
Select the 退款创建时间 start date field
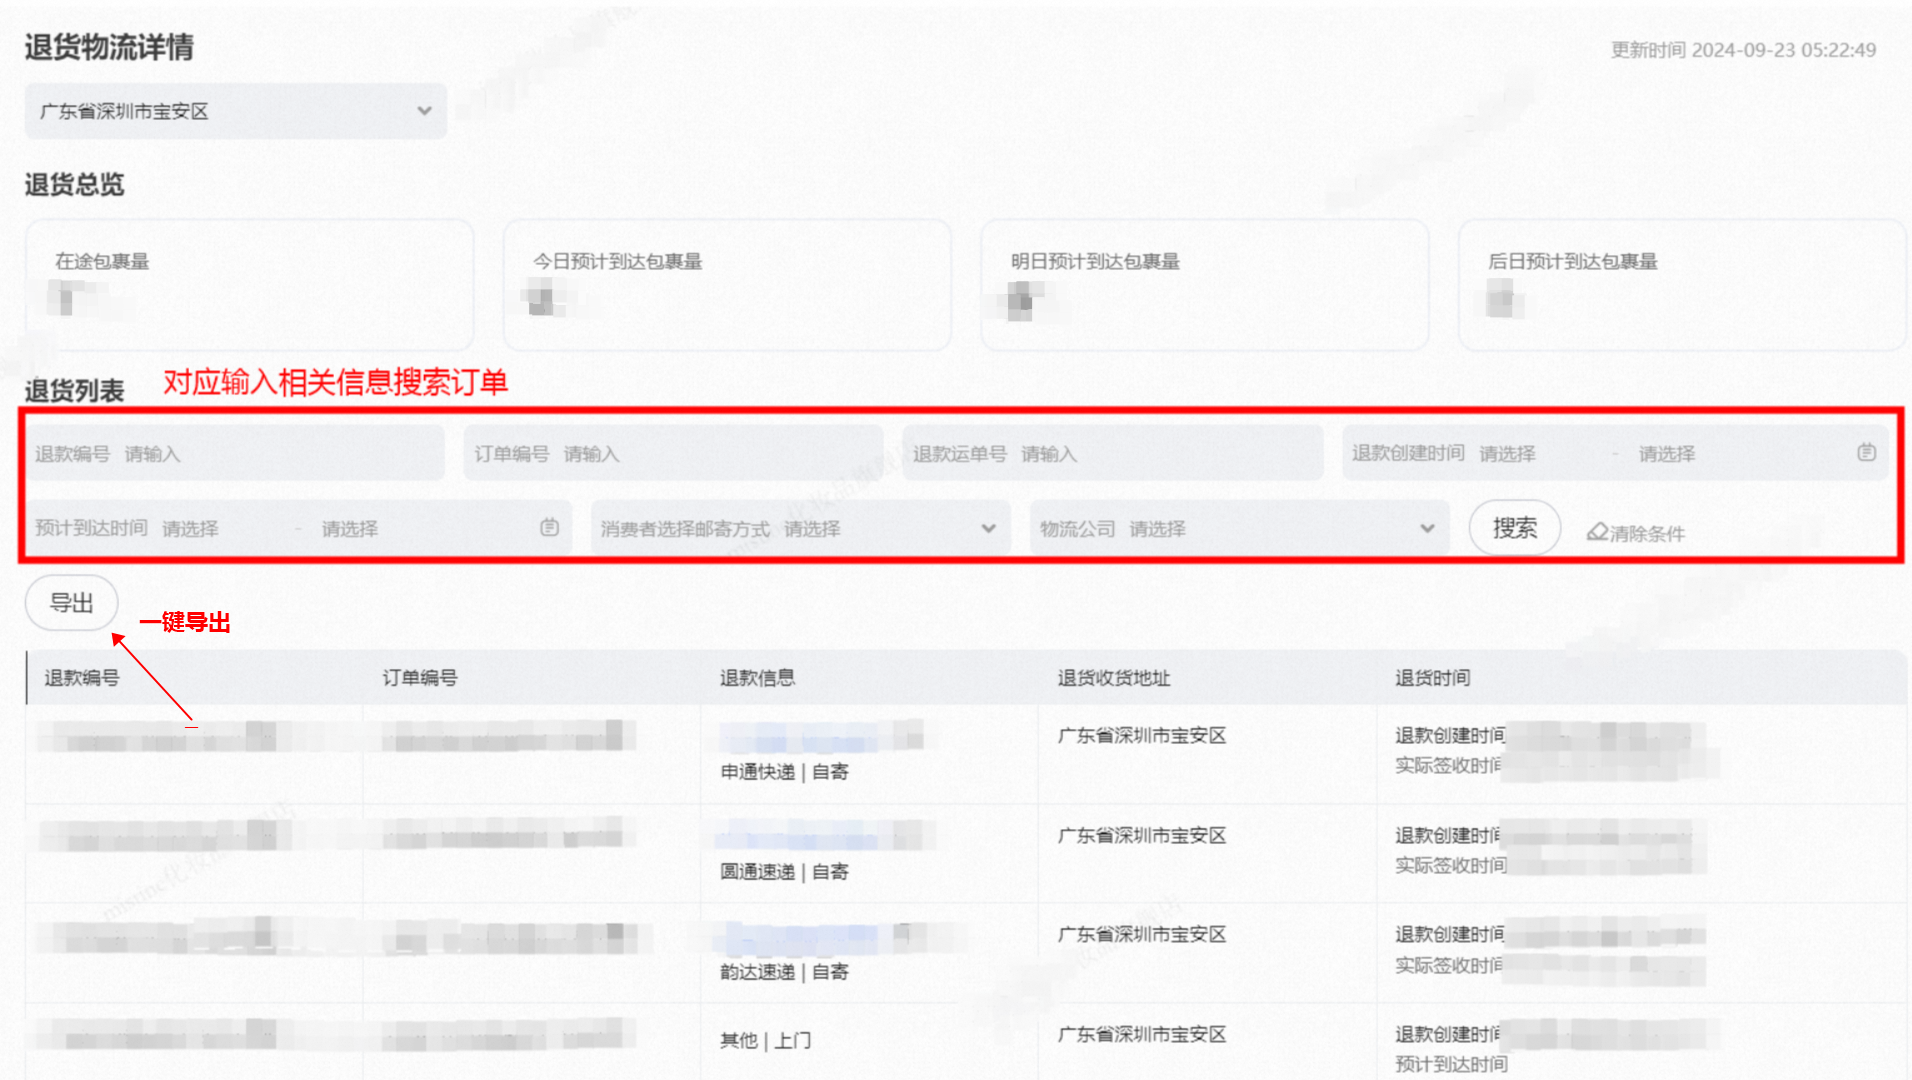click(1540, 454)
